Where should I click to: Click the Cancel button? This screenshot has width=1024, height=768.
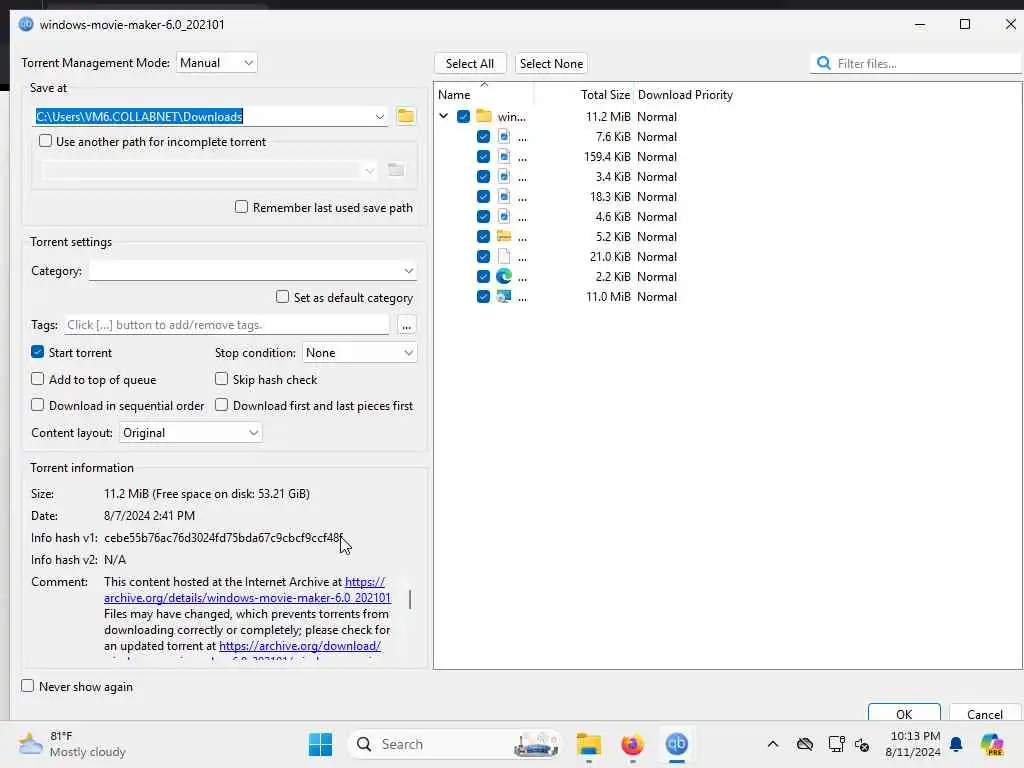coord(984,712)
